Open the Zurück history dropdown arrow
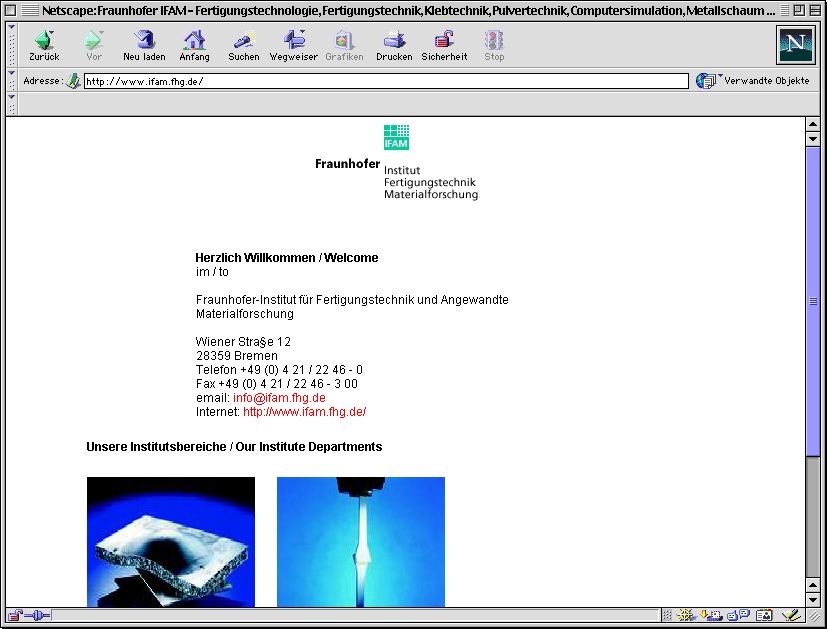The height and width of the screenshot is (629, 827). (x=52, y=33)
